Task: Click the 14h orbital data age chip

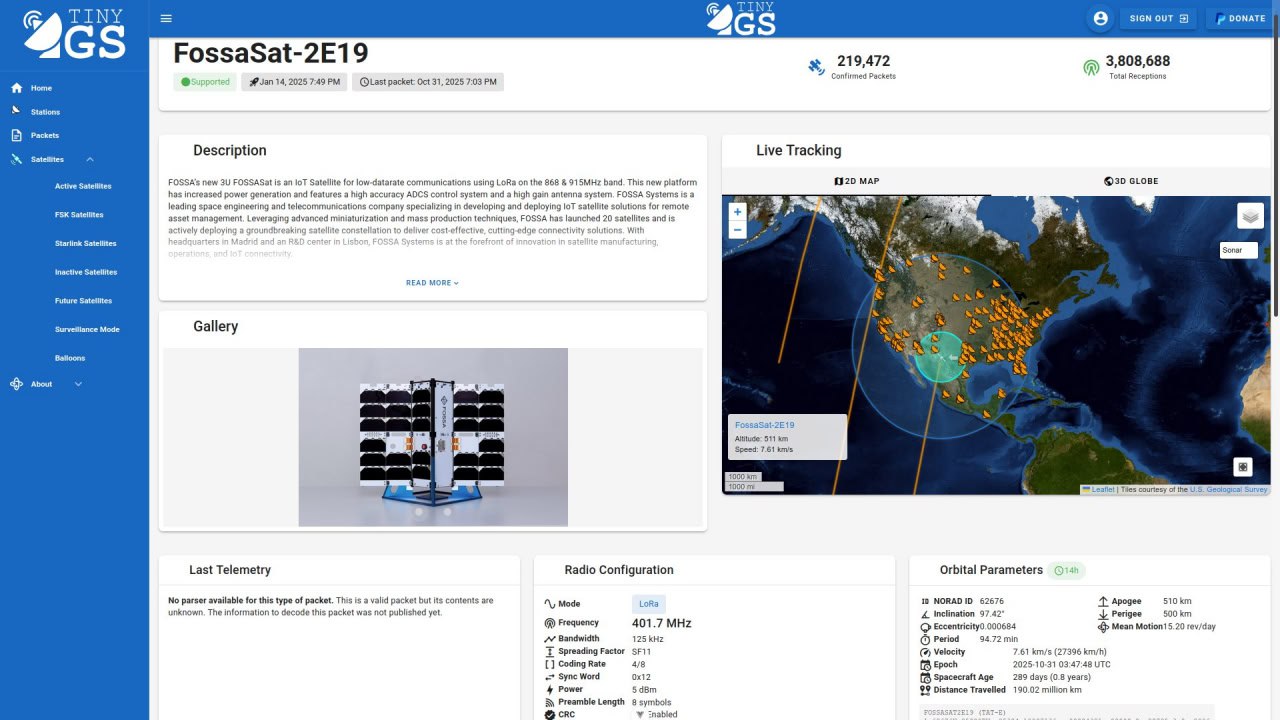Action: point(1066,570)
